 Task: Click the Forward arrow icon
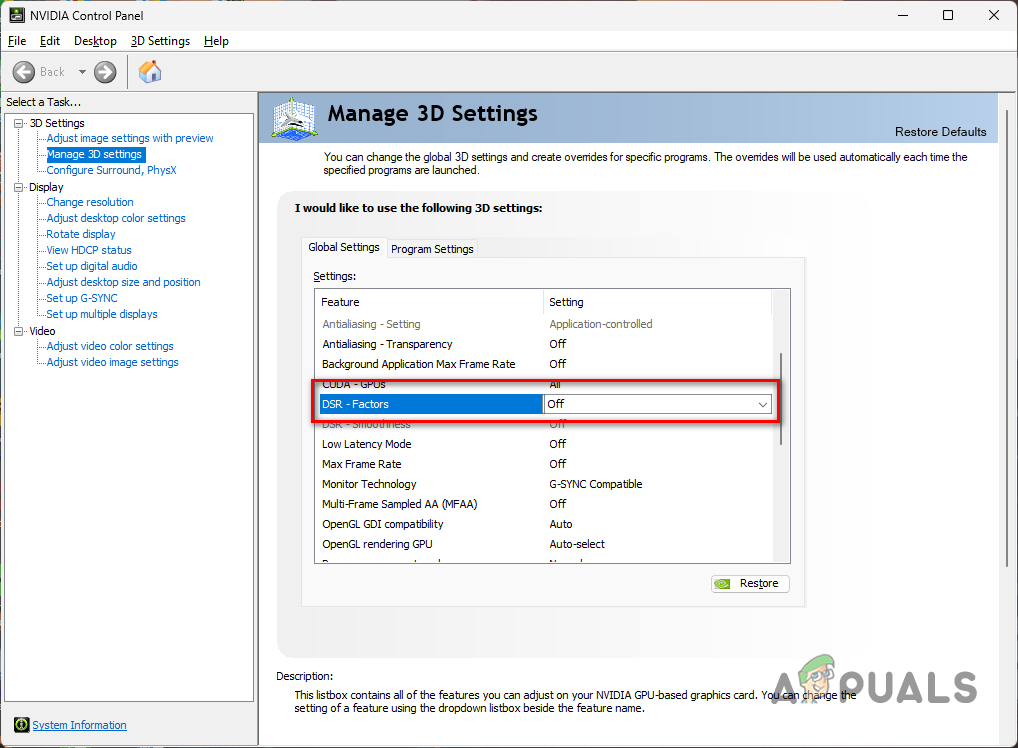pos(105,72)
